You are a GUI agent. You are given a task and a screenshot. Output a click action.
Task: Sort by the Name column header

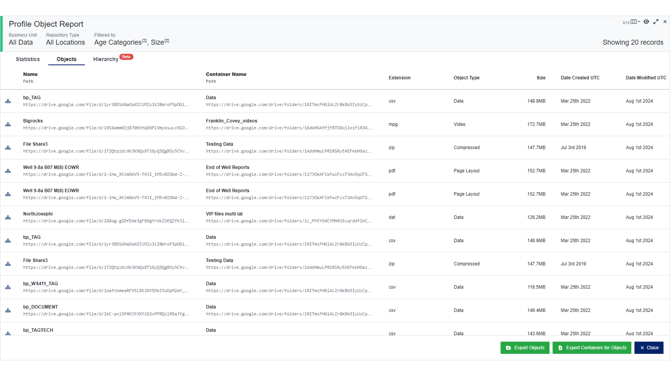coord(30,74)
